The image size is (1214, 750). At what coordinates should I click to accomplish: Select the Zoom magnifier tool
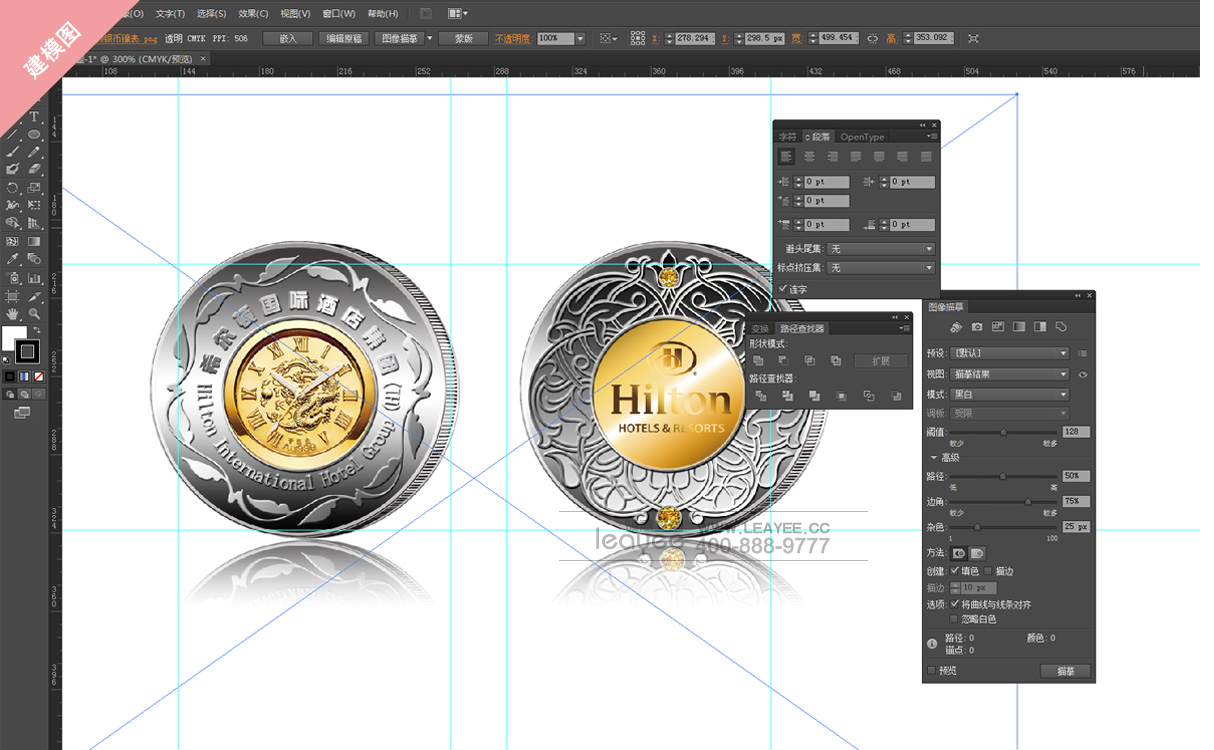[x=34, y=314]
